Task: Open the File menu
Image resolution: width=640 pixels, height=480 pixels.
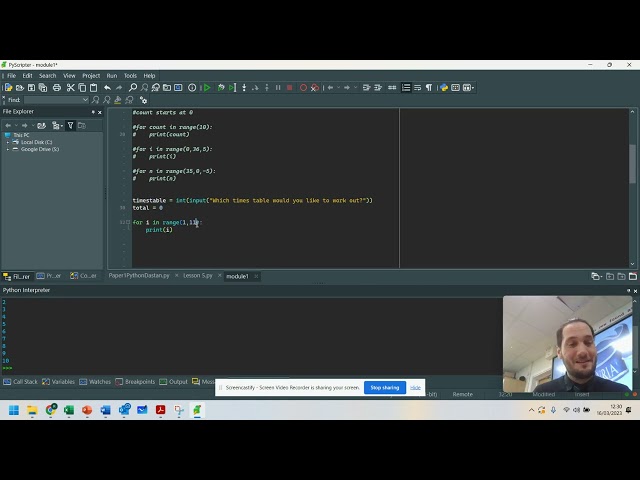Action: pos(11,76)
